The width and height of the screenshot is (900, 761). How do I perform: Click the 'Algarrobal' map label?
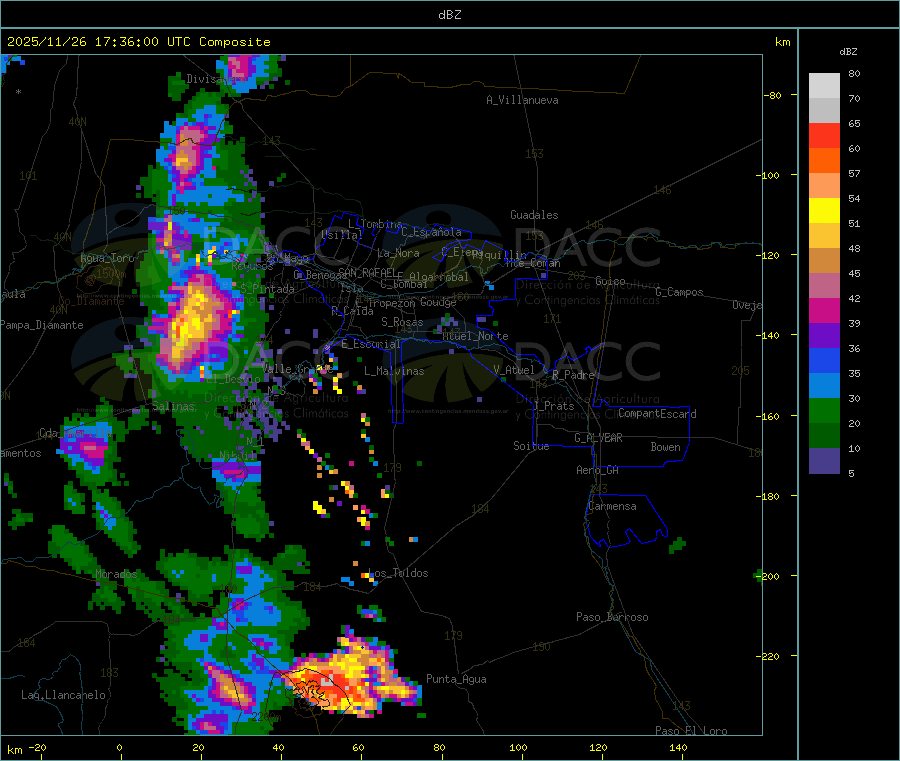point(439,277)
